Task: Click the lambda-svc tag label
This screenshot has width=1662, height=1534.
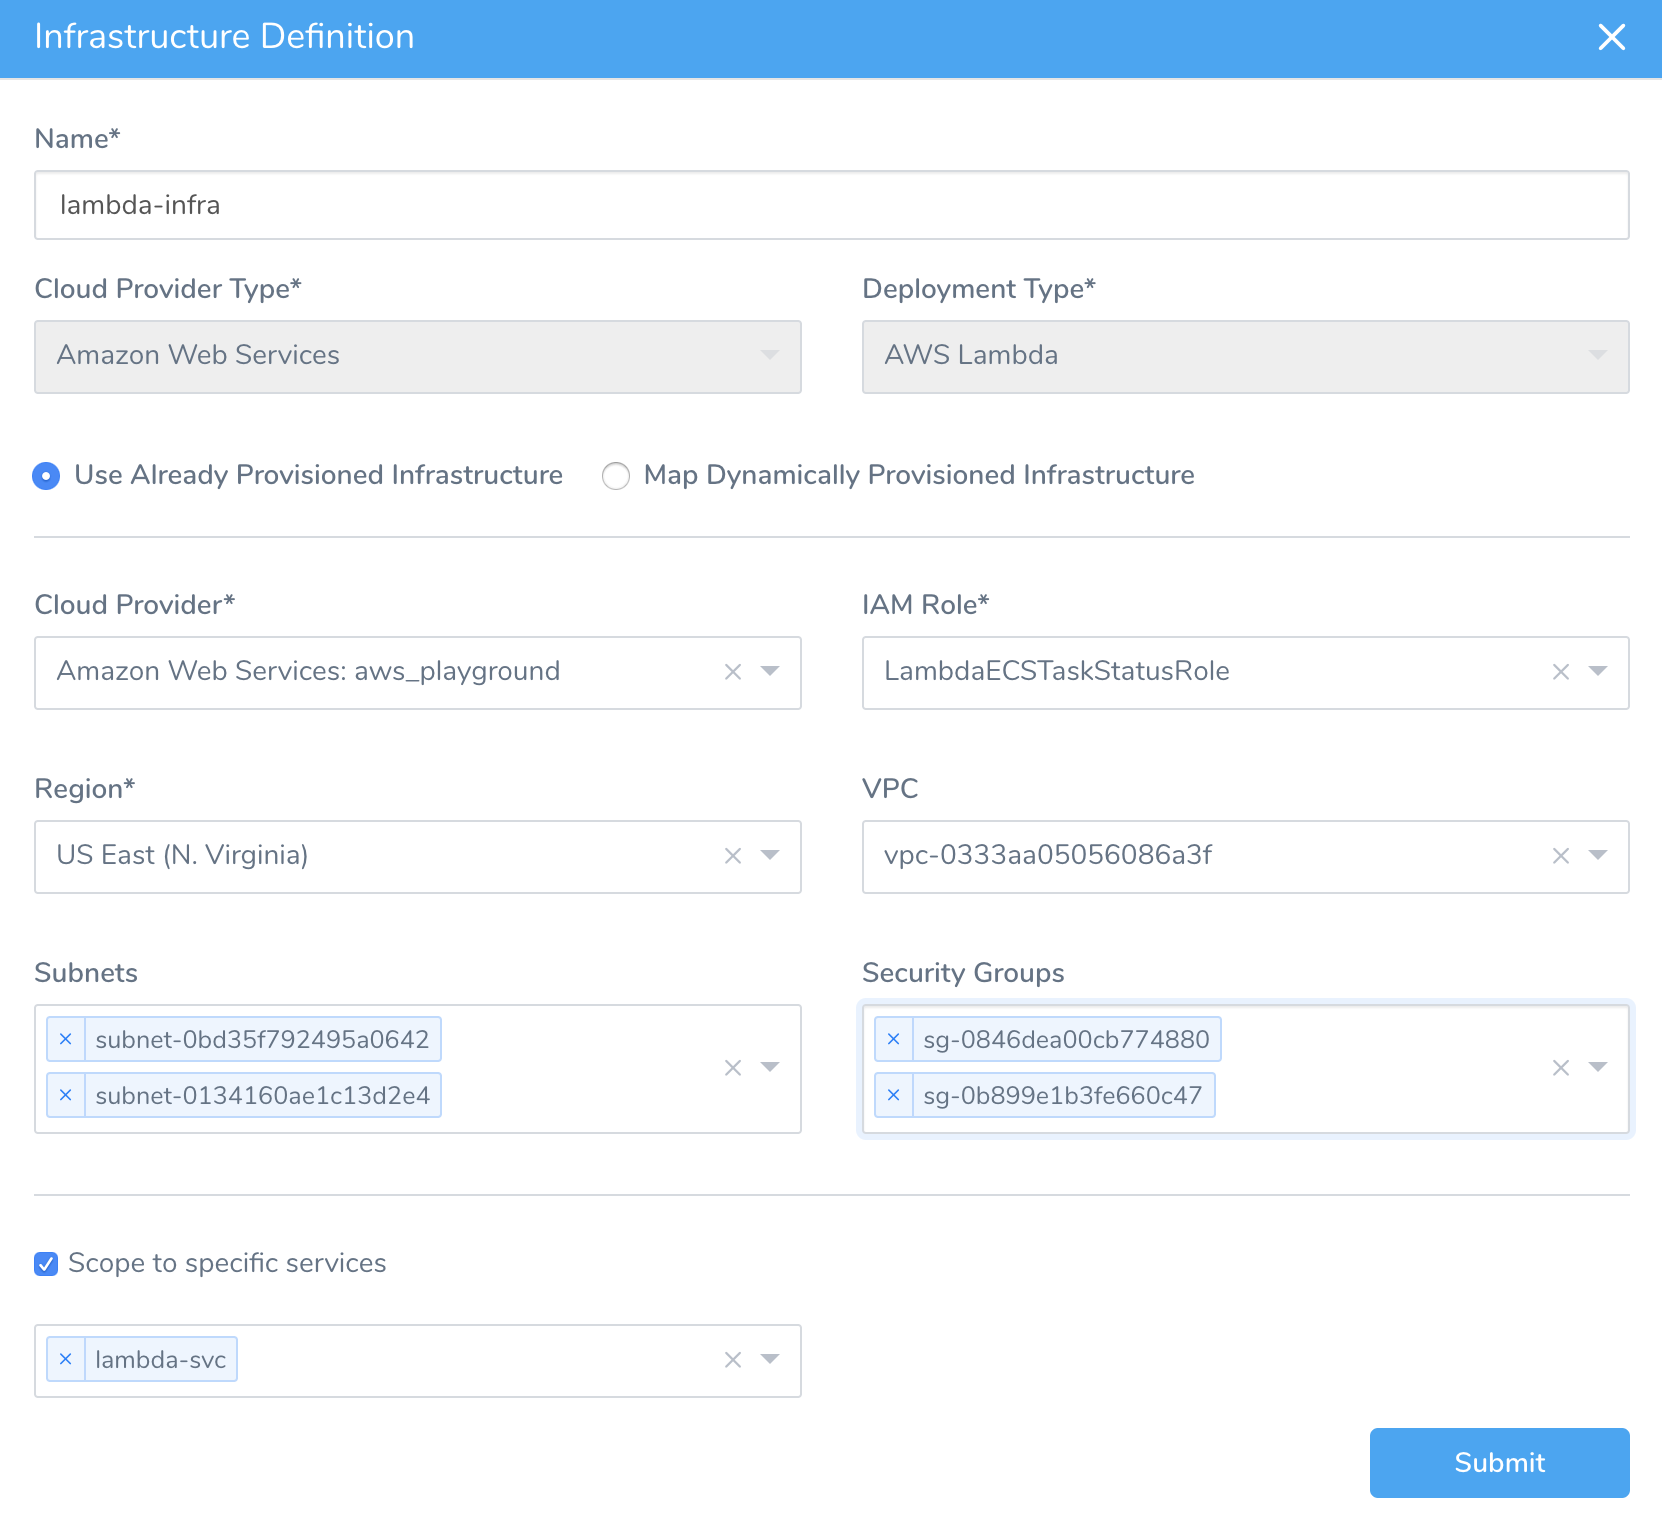Action: point(161,1359)
